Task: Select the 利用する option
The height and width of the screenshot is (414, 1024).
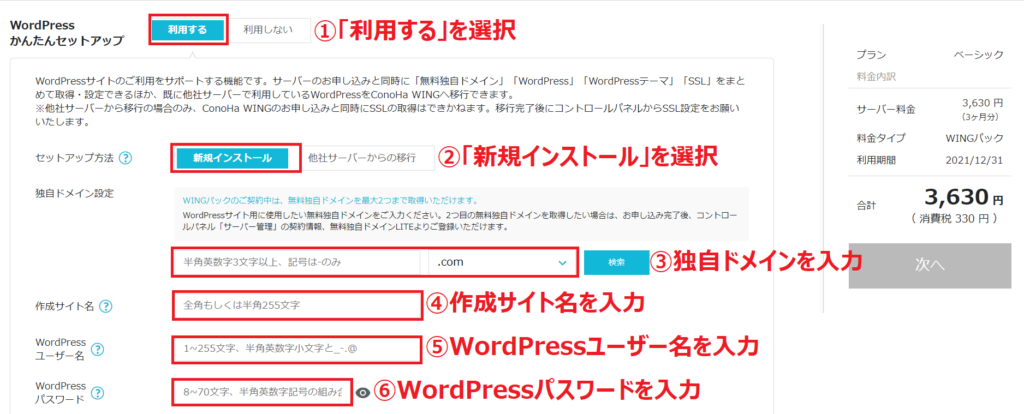Action: [188, 30]
